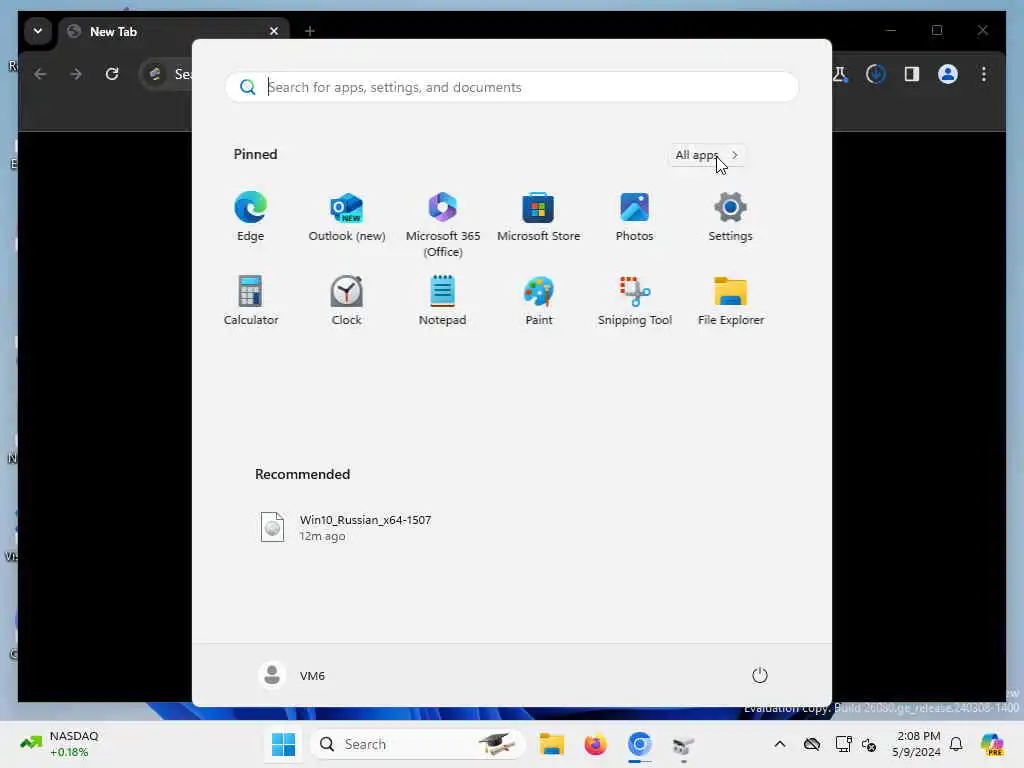1024x768 pixels.
Task: Open Microsoft Store from Start menu
Action: (538, 217)
